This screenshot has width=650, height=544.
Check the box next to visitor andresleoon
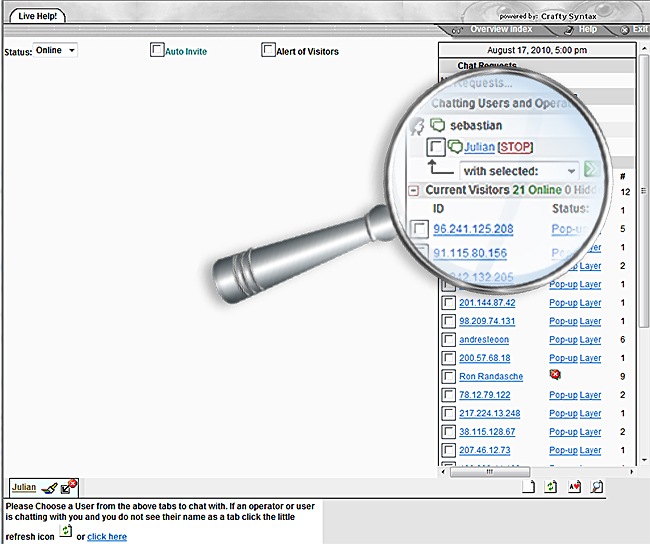[449, 340]
